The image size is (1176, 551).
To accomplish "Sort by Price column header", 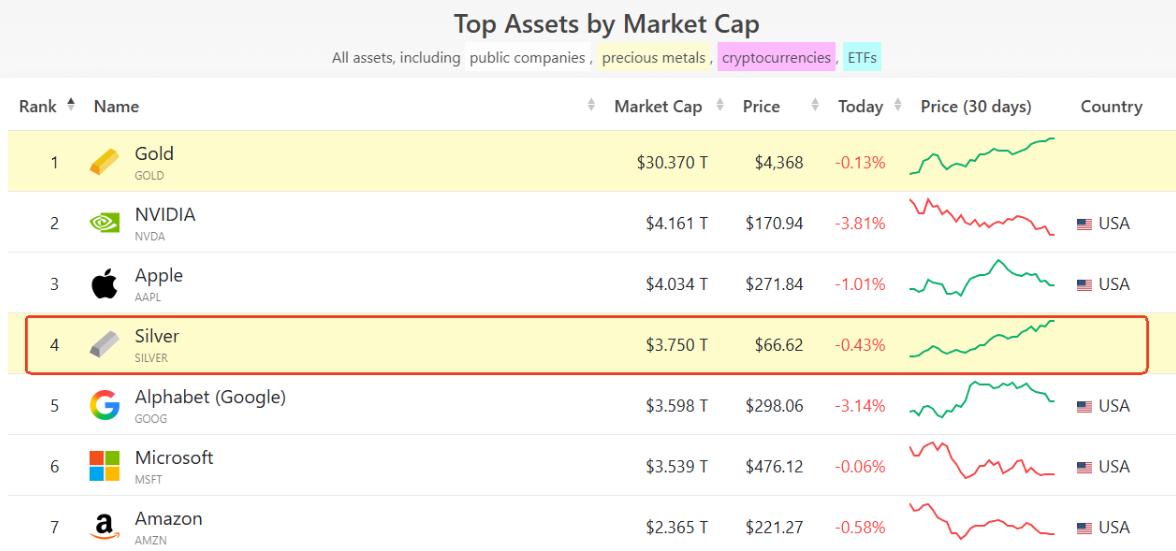I will 762,107.
